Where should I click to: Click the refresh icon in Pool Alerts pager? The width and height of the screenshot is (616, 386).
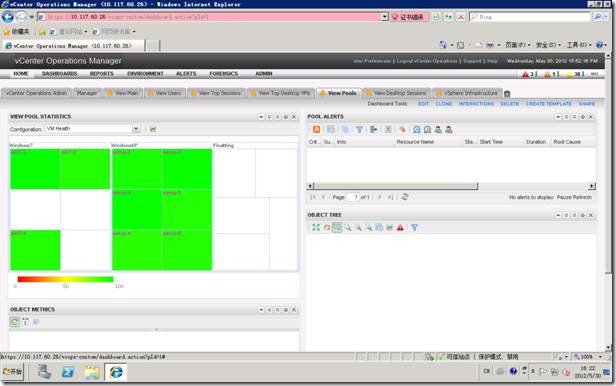coord(405,197)
